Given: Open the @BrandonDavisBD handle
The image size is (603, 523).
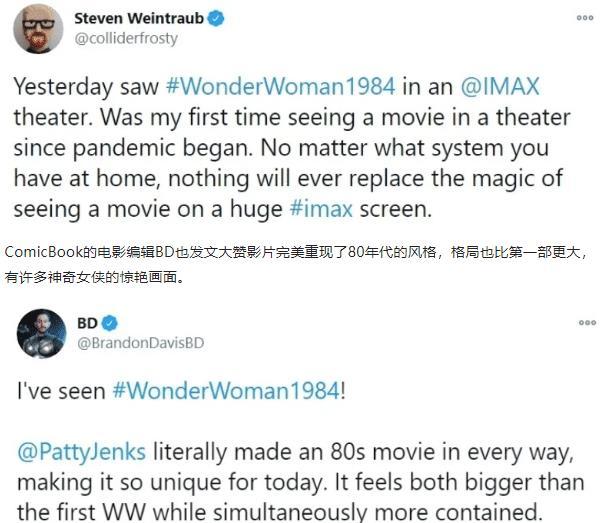Looking at the screenshot, I should [141, 343].
